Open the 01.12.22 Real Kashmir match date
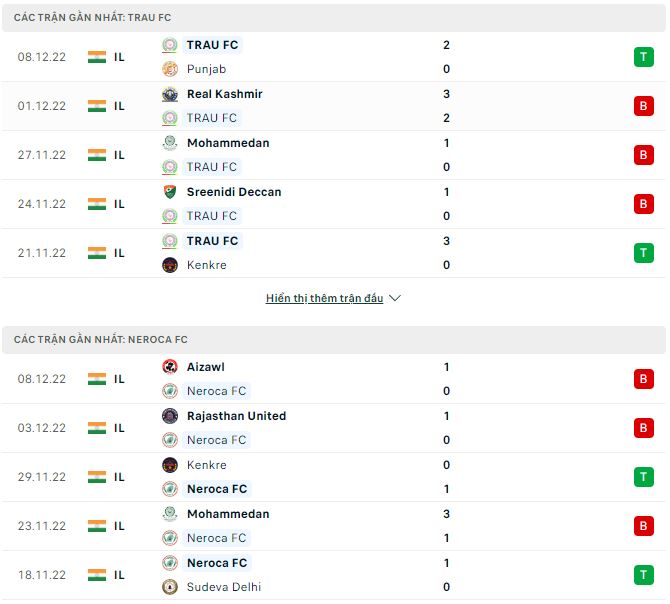The height and width of the screenshot is (604, 670). pos(42,106)
